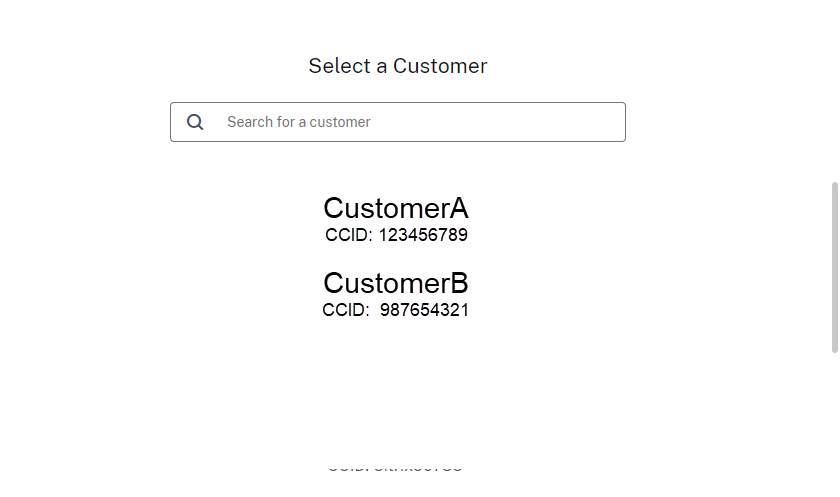Click the "CCID:" label beneath CustomerB

click(x=346, y=310)
